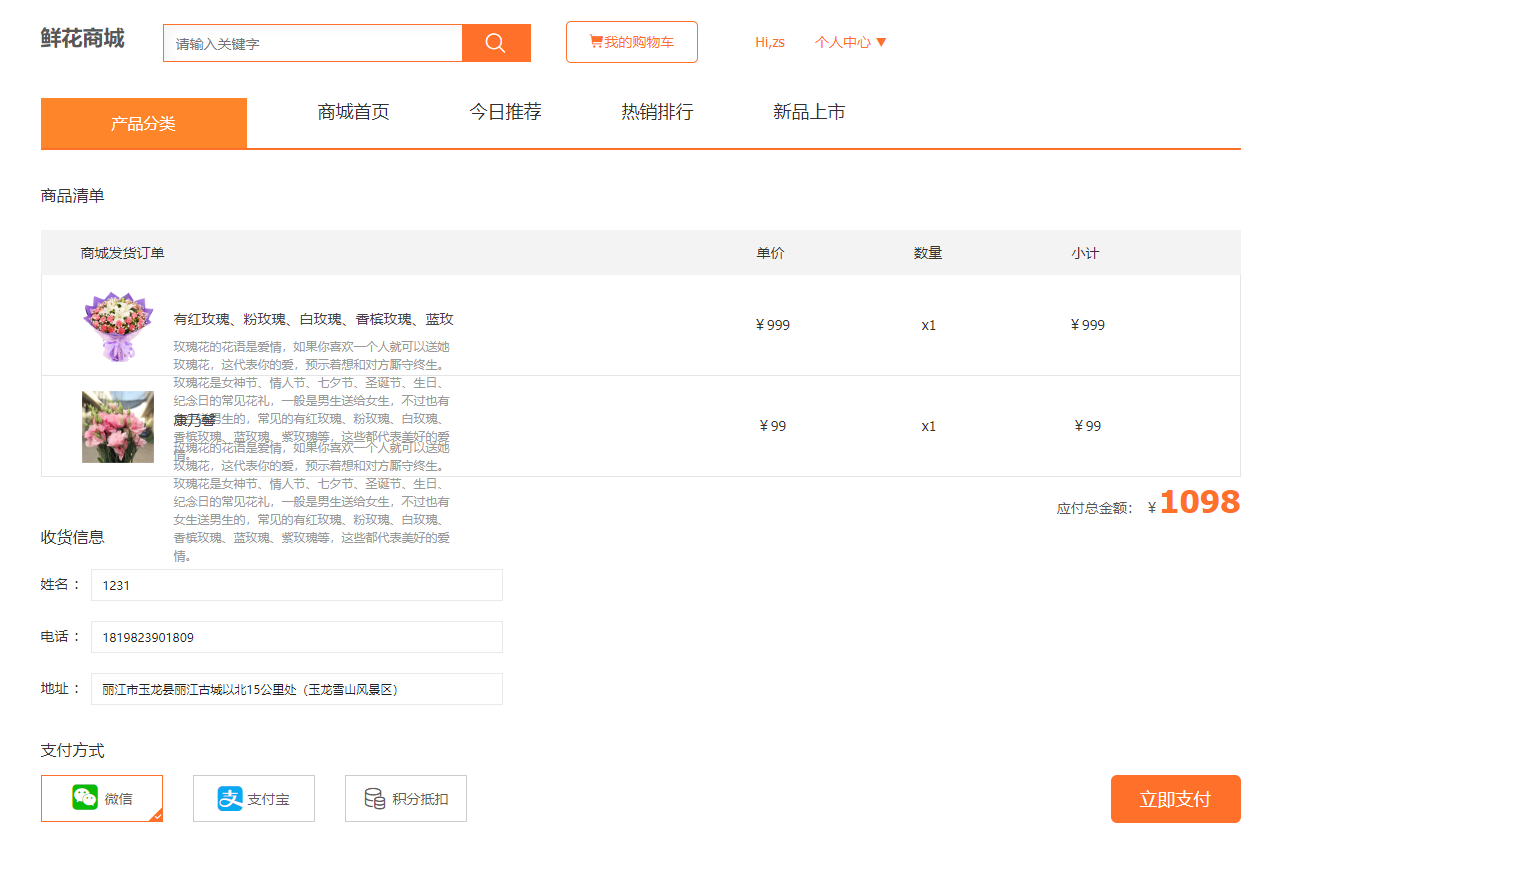Switch to the 热销排行 tab
The image size is (1518, 886).
pos(657,112)
